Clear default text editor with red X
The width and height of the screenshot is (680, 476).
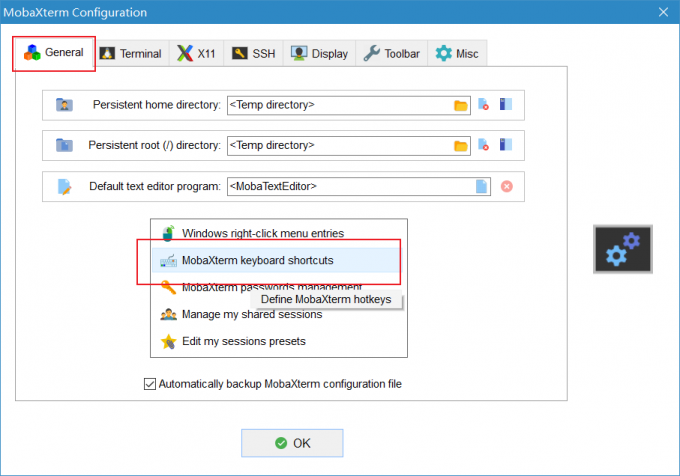click(x=507, y=186)
